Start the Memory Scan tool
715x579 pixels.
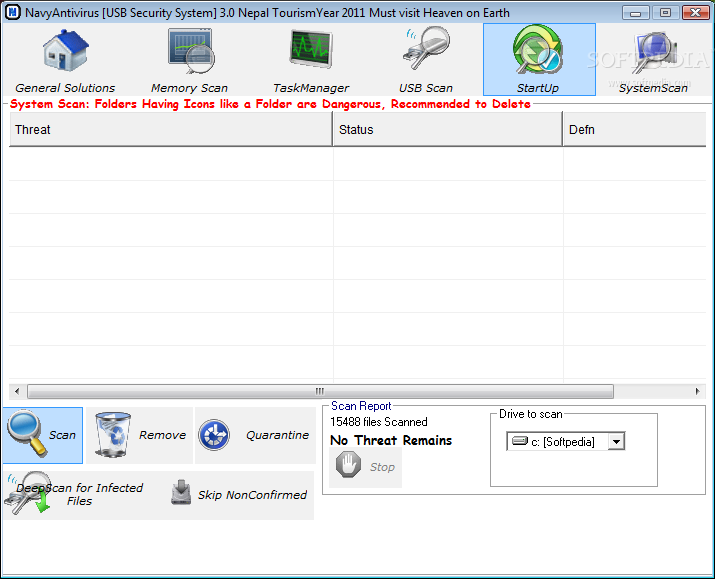pos(190,60)
